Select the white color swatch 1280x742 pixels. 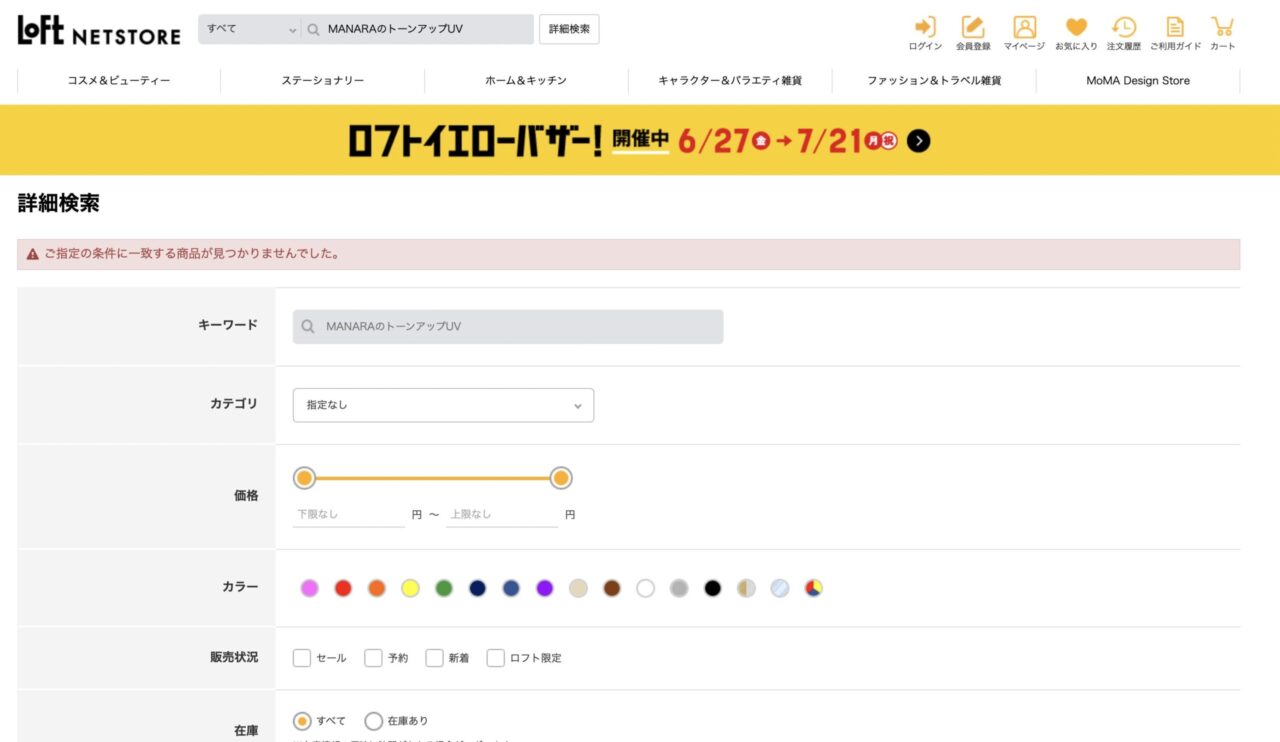pyautogui.click(x=645, y=589)
